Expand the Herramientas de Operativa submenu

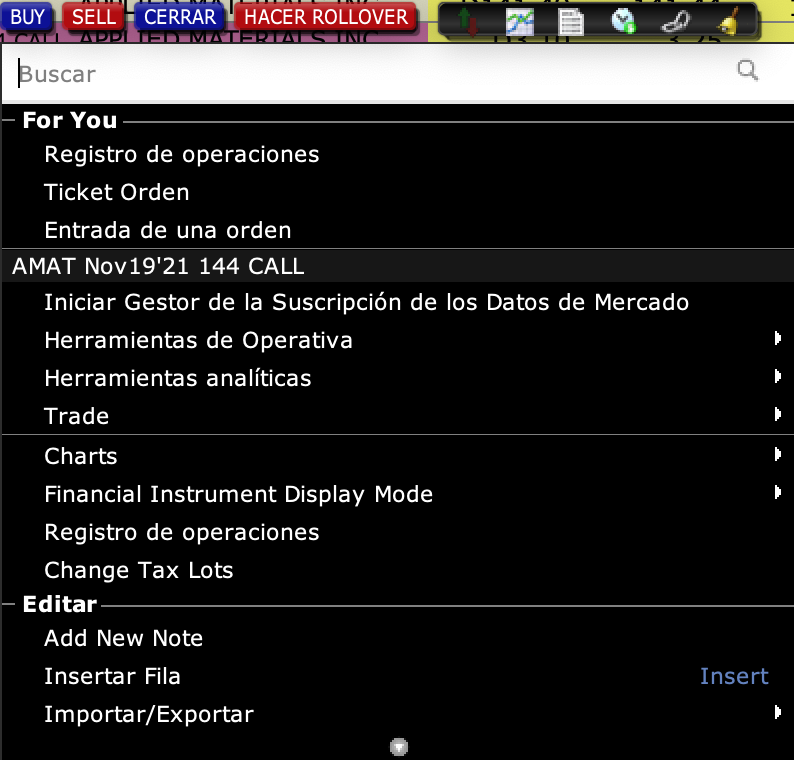tap(398, 340)
